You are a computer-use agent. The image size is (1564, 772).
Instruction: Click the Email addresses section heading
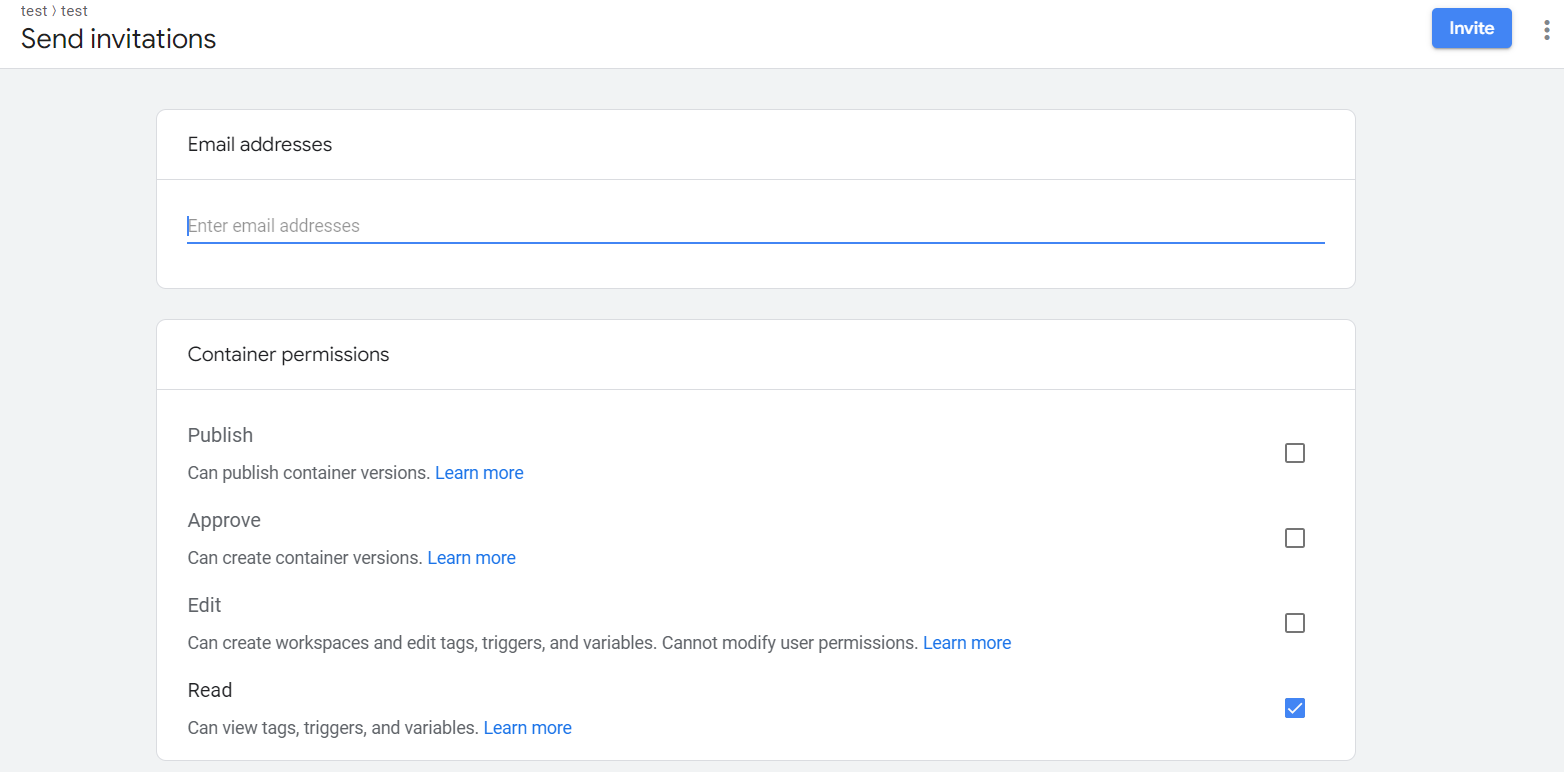click(260, 144)
